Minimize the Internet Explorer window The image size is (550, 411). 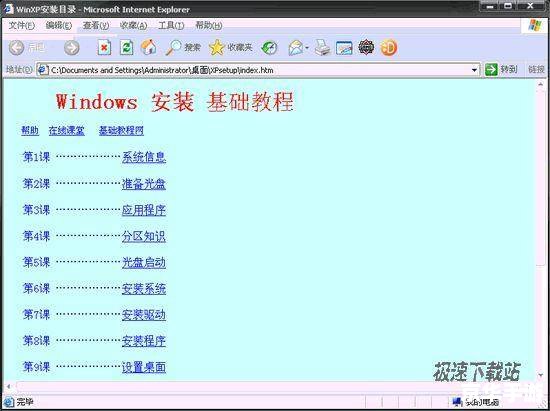coord(490,7)
